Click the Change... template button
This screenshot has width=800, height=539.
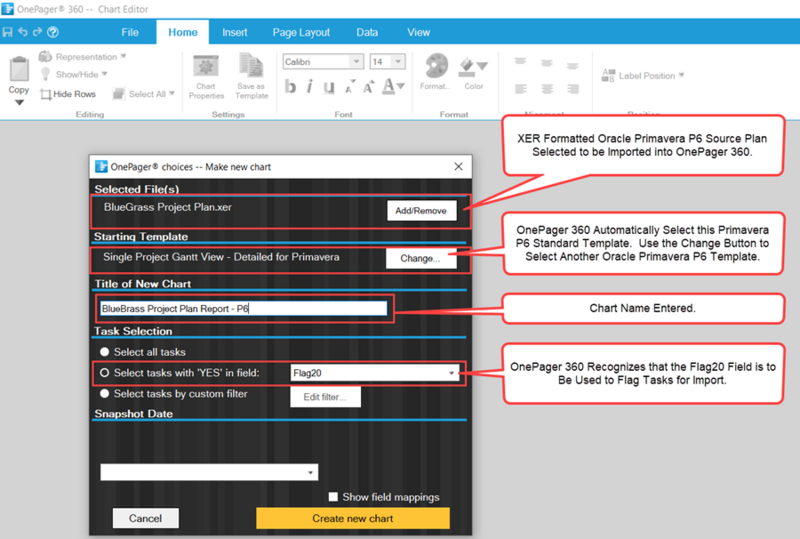420,258
